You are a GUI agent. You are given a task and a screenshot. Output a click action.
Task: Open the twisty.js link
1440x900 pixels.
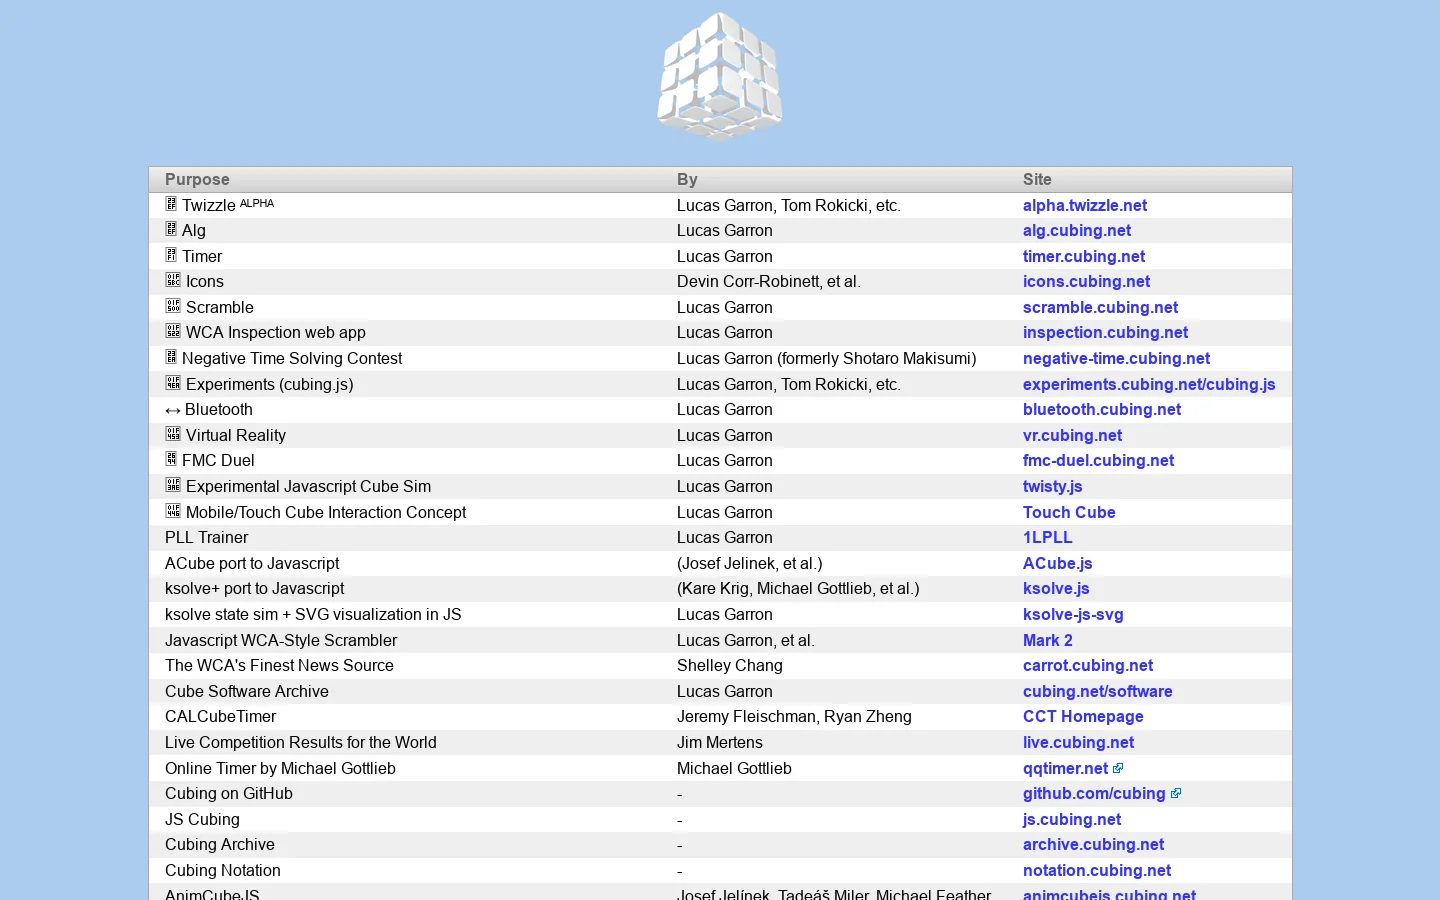[1052, 486]
